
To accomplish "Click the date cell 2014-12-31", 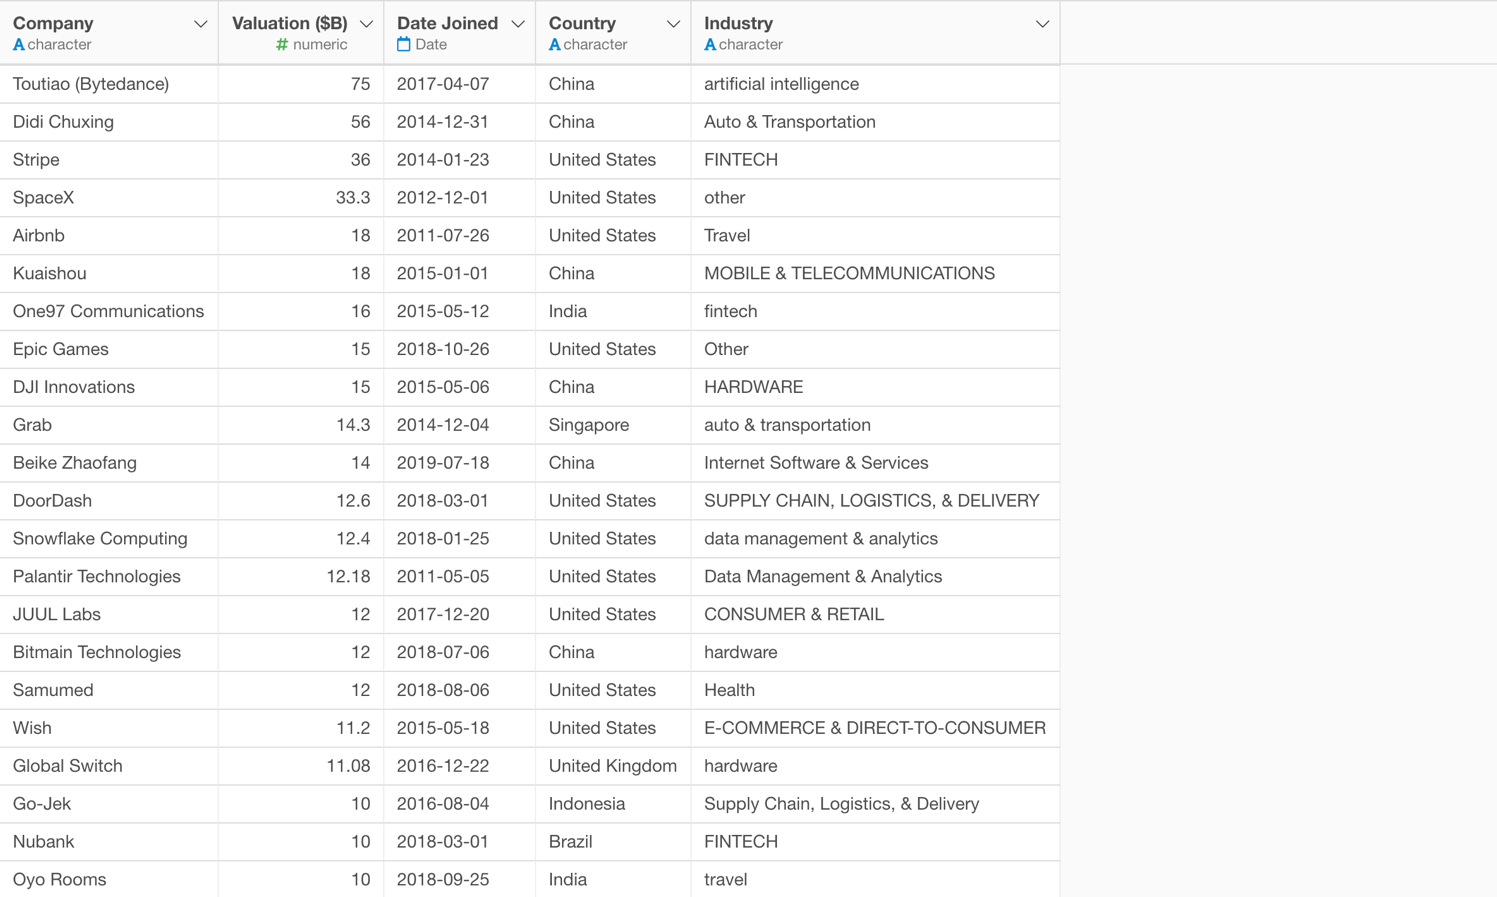I will pos(460,122).
